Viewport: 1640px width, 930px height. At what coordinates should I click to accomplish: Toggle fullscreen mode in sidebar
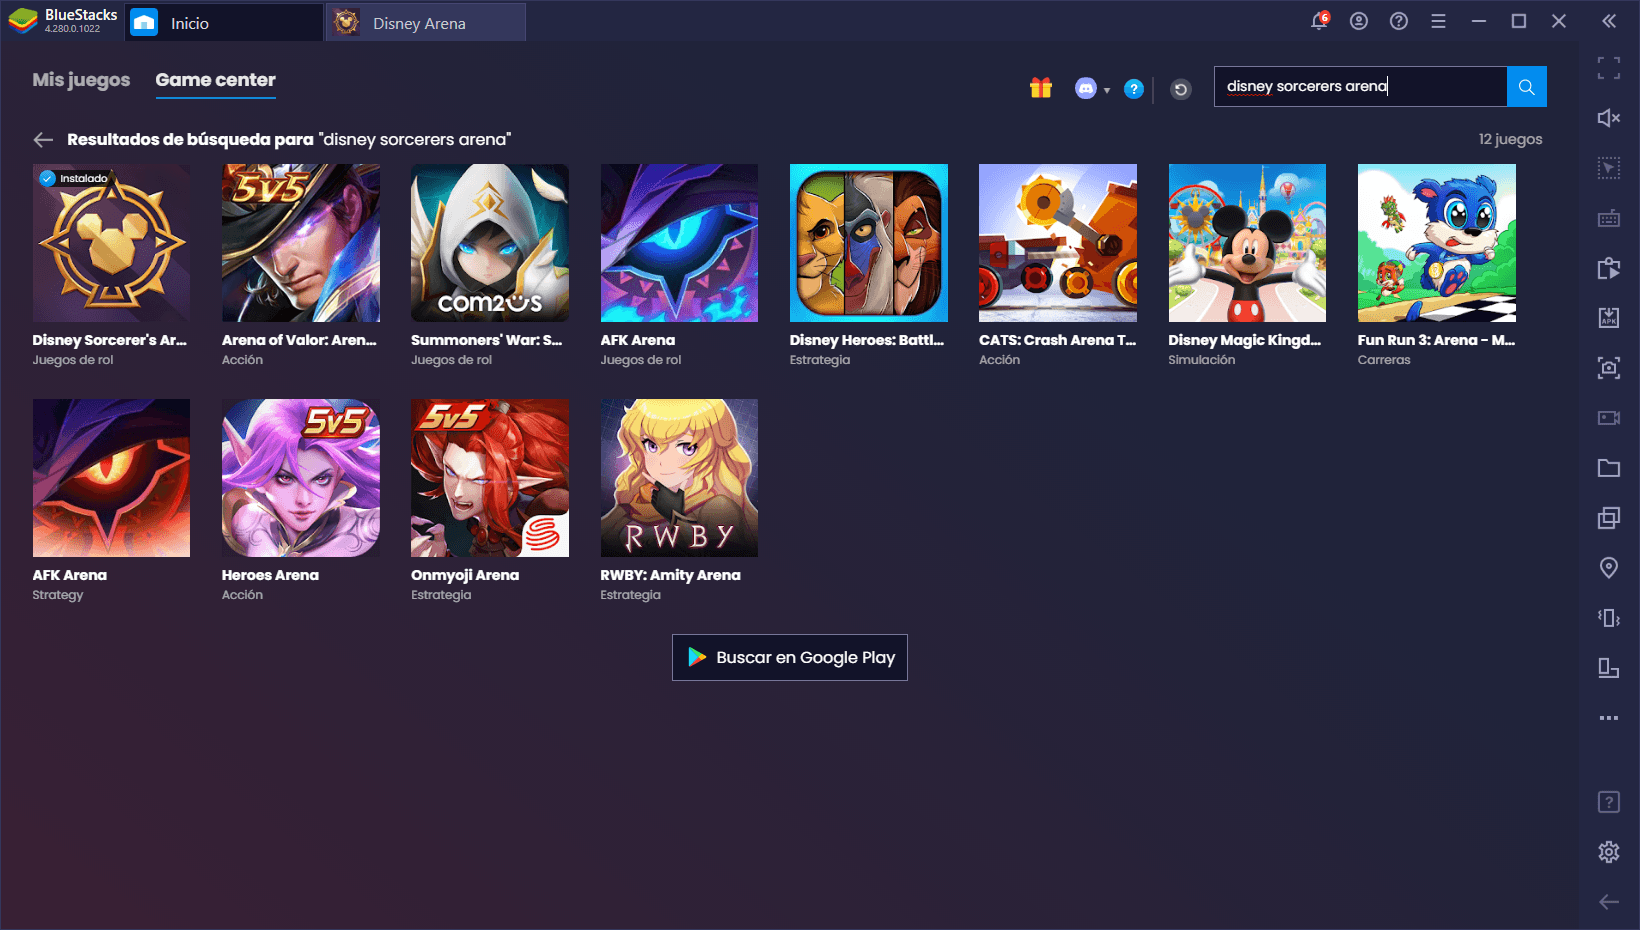coord(1609,68)
